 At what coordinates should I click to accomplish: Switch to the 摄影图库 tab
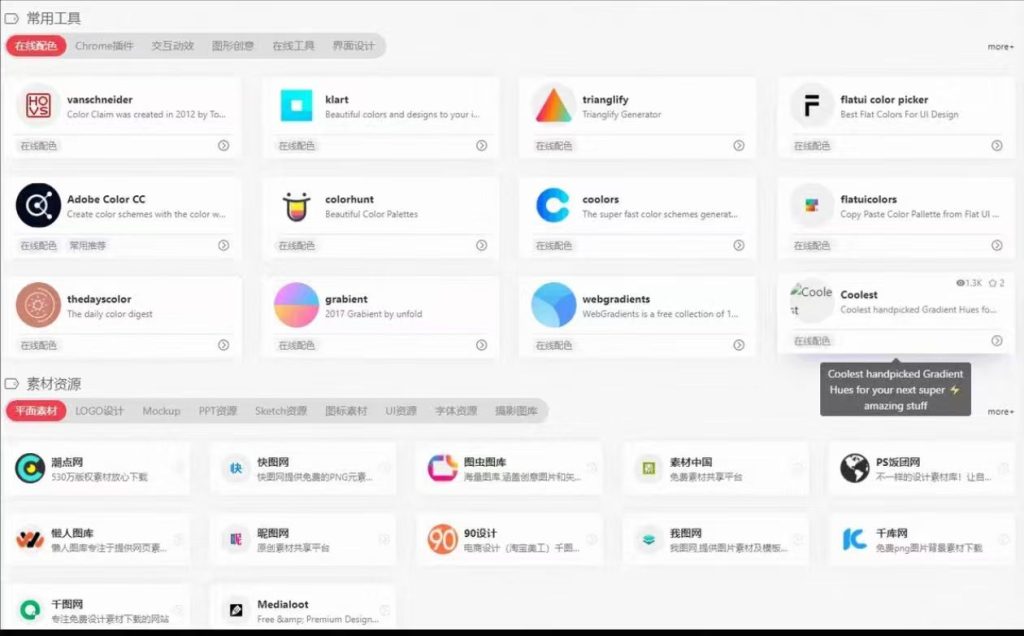point(516,411)
